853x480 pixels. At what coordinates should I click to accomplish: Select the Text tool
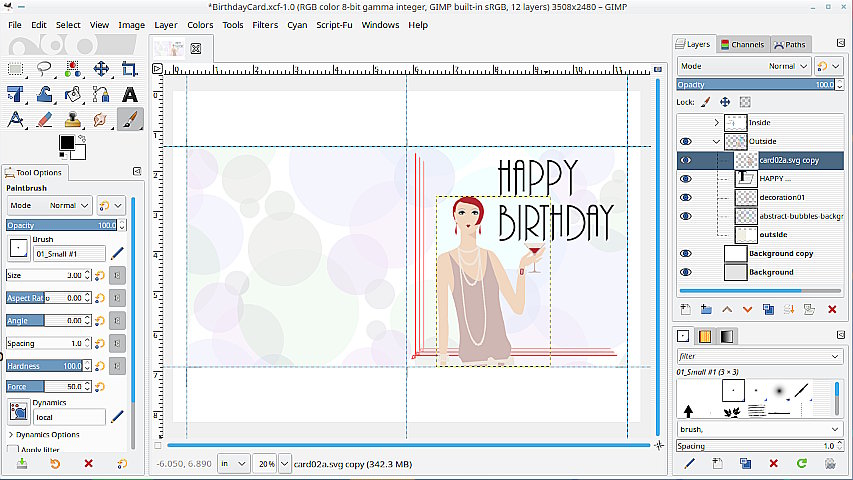129,94
